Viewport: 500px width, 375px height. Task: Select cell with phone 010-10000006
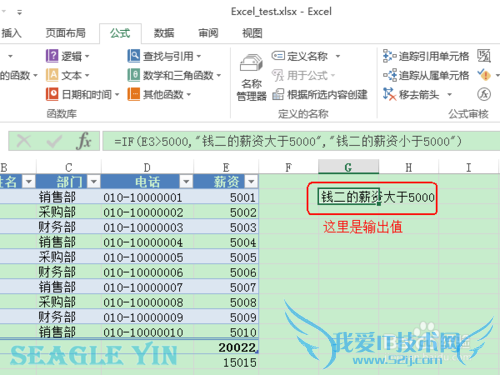147,272
